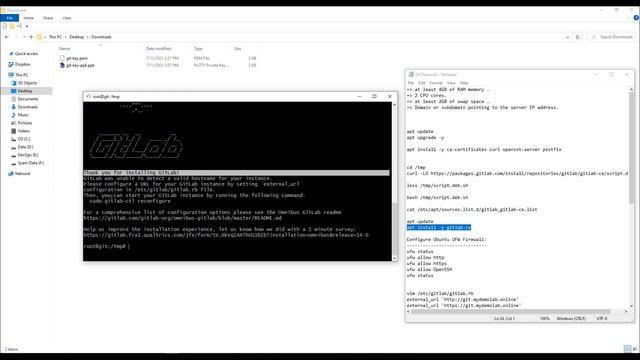Select DevOps (E:) drive in navigation pane
This screenshot has width=640, height=360.
click(x=28, y=155)
